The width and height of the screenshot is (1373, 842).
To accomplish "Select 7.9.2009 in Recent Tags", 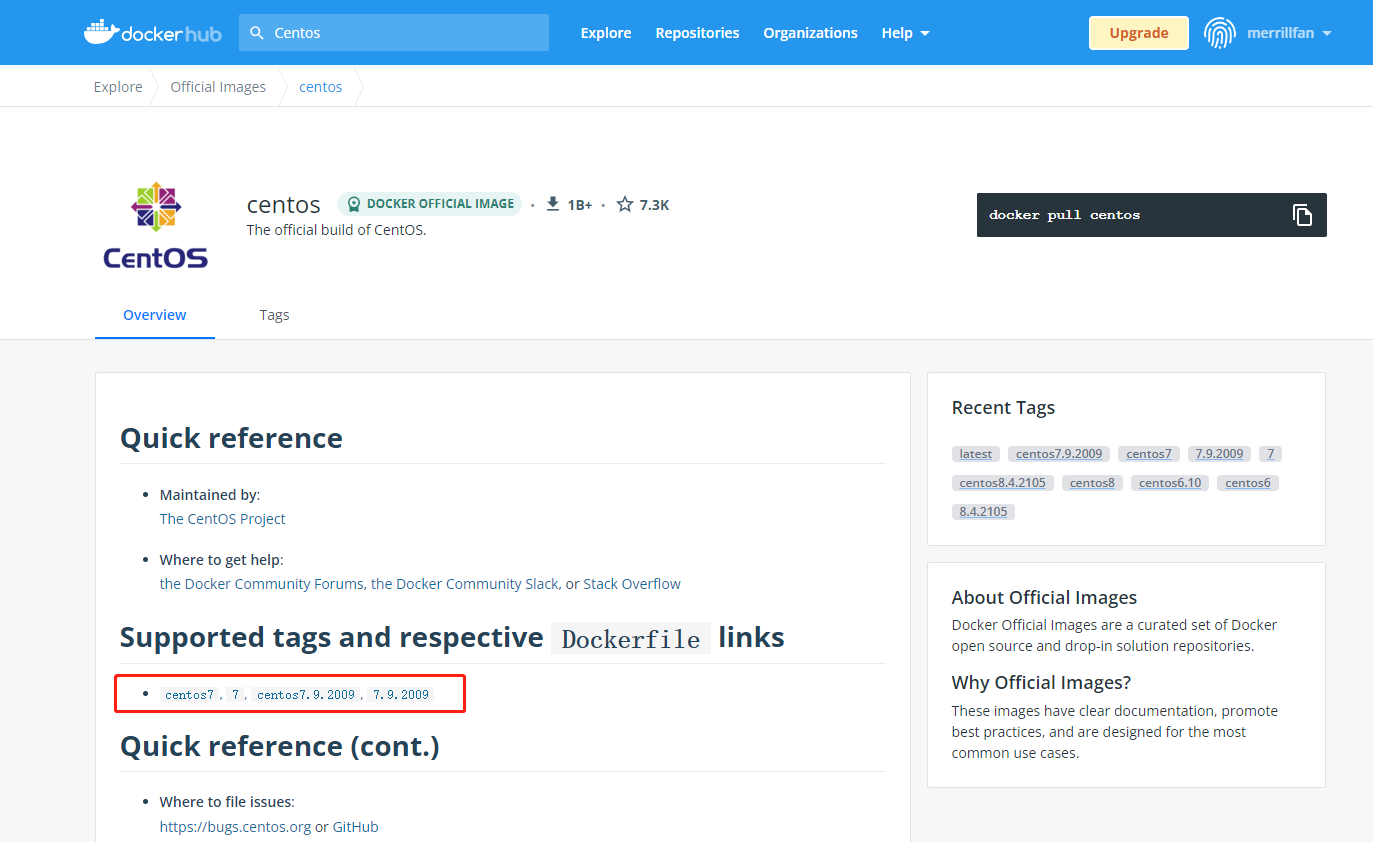I will pyautogui.click(x=1219, y=454).
